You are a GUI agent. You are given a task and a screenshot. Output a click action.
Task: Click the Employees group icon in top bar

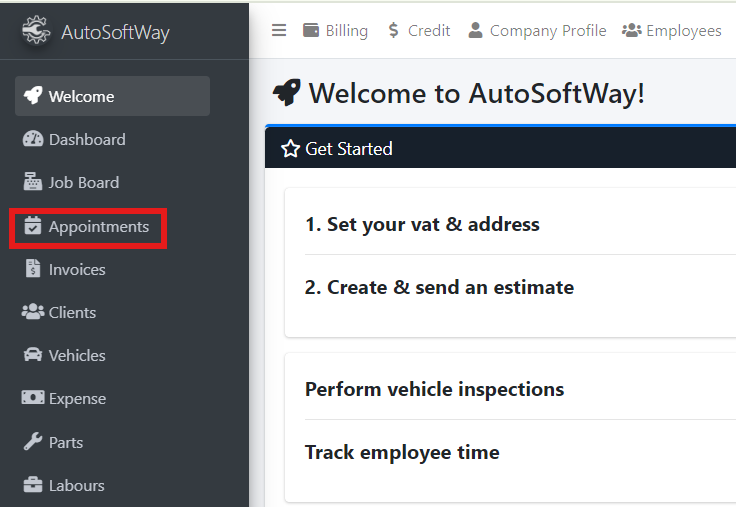[x=632, y=30]
